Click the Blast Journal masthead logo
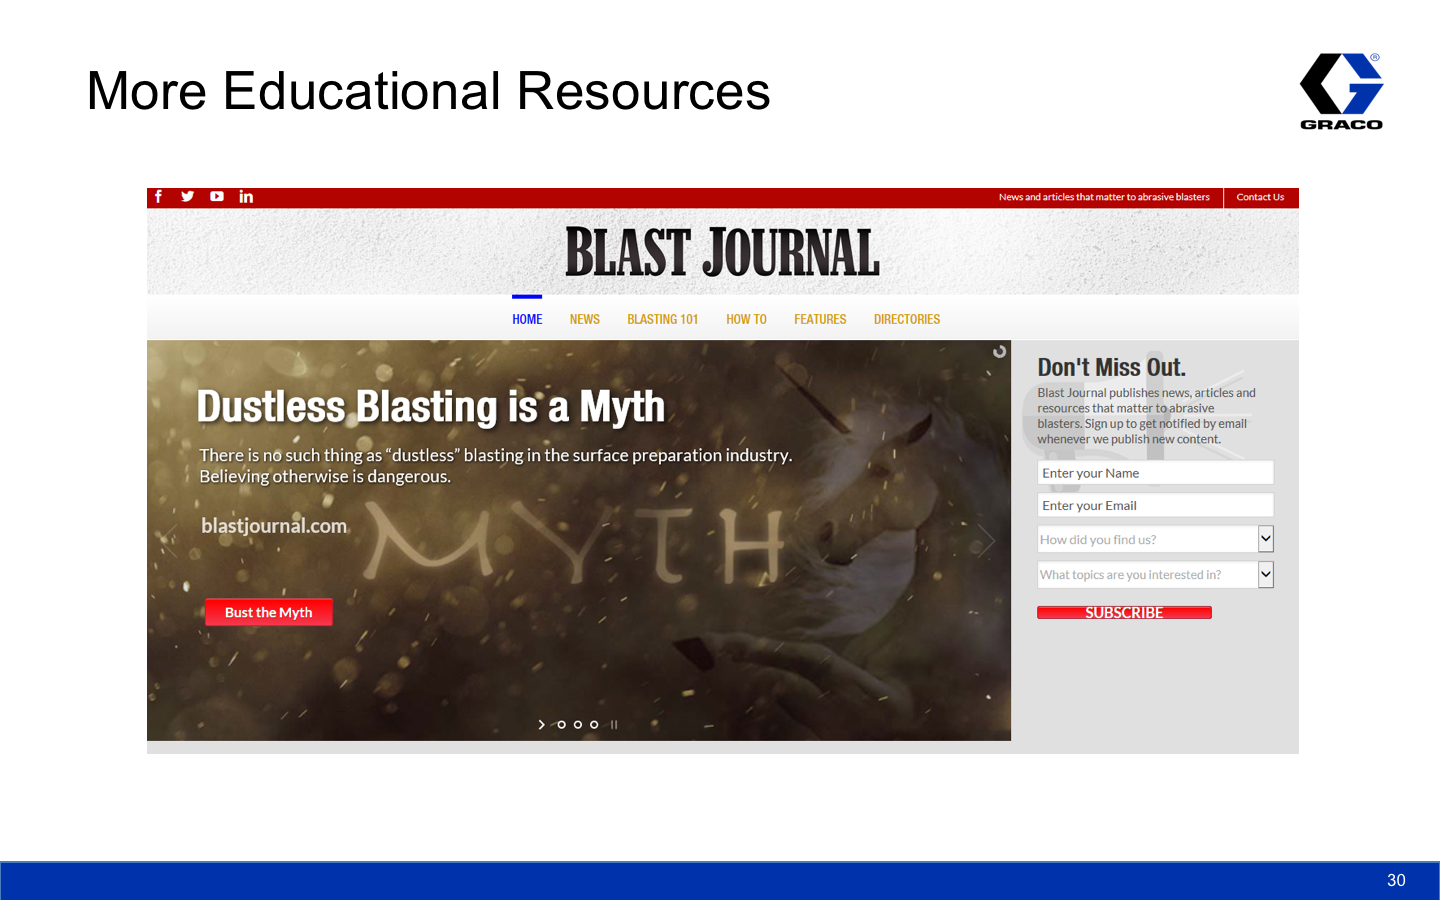1440x900 pixels. 722,252
